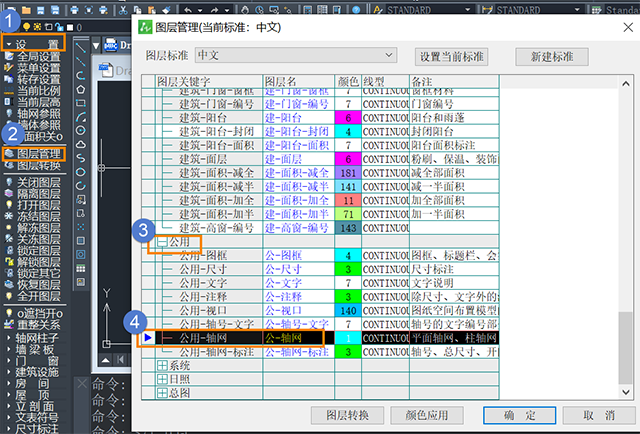
Task: Click 全开图层 in the sidebar
Action: pos(33,296)
